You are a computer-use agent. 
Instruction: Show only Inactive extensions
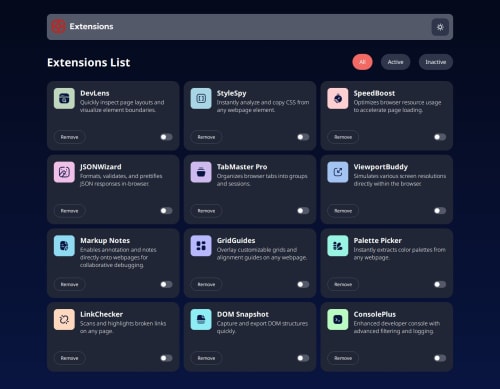point(436,62)
